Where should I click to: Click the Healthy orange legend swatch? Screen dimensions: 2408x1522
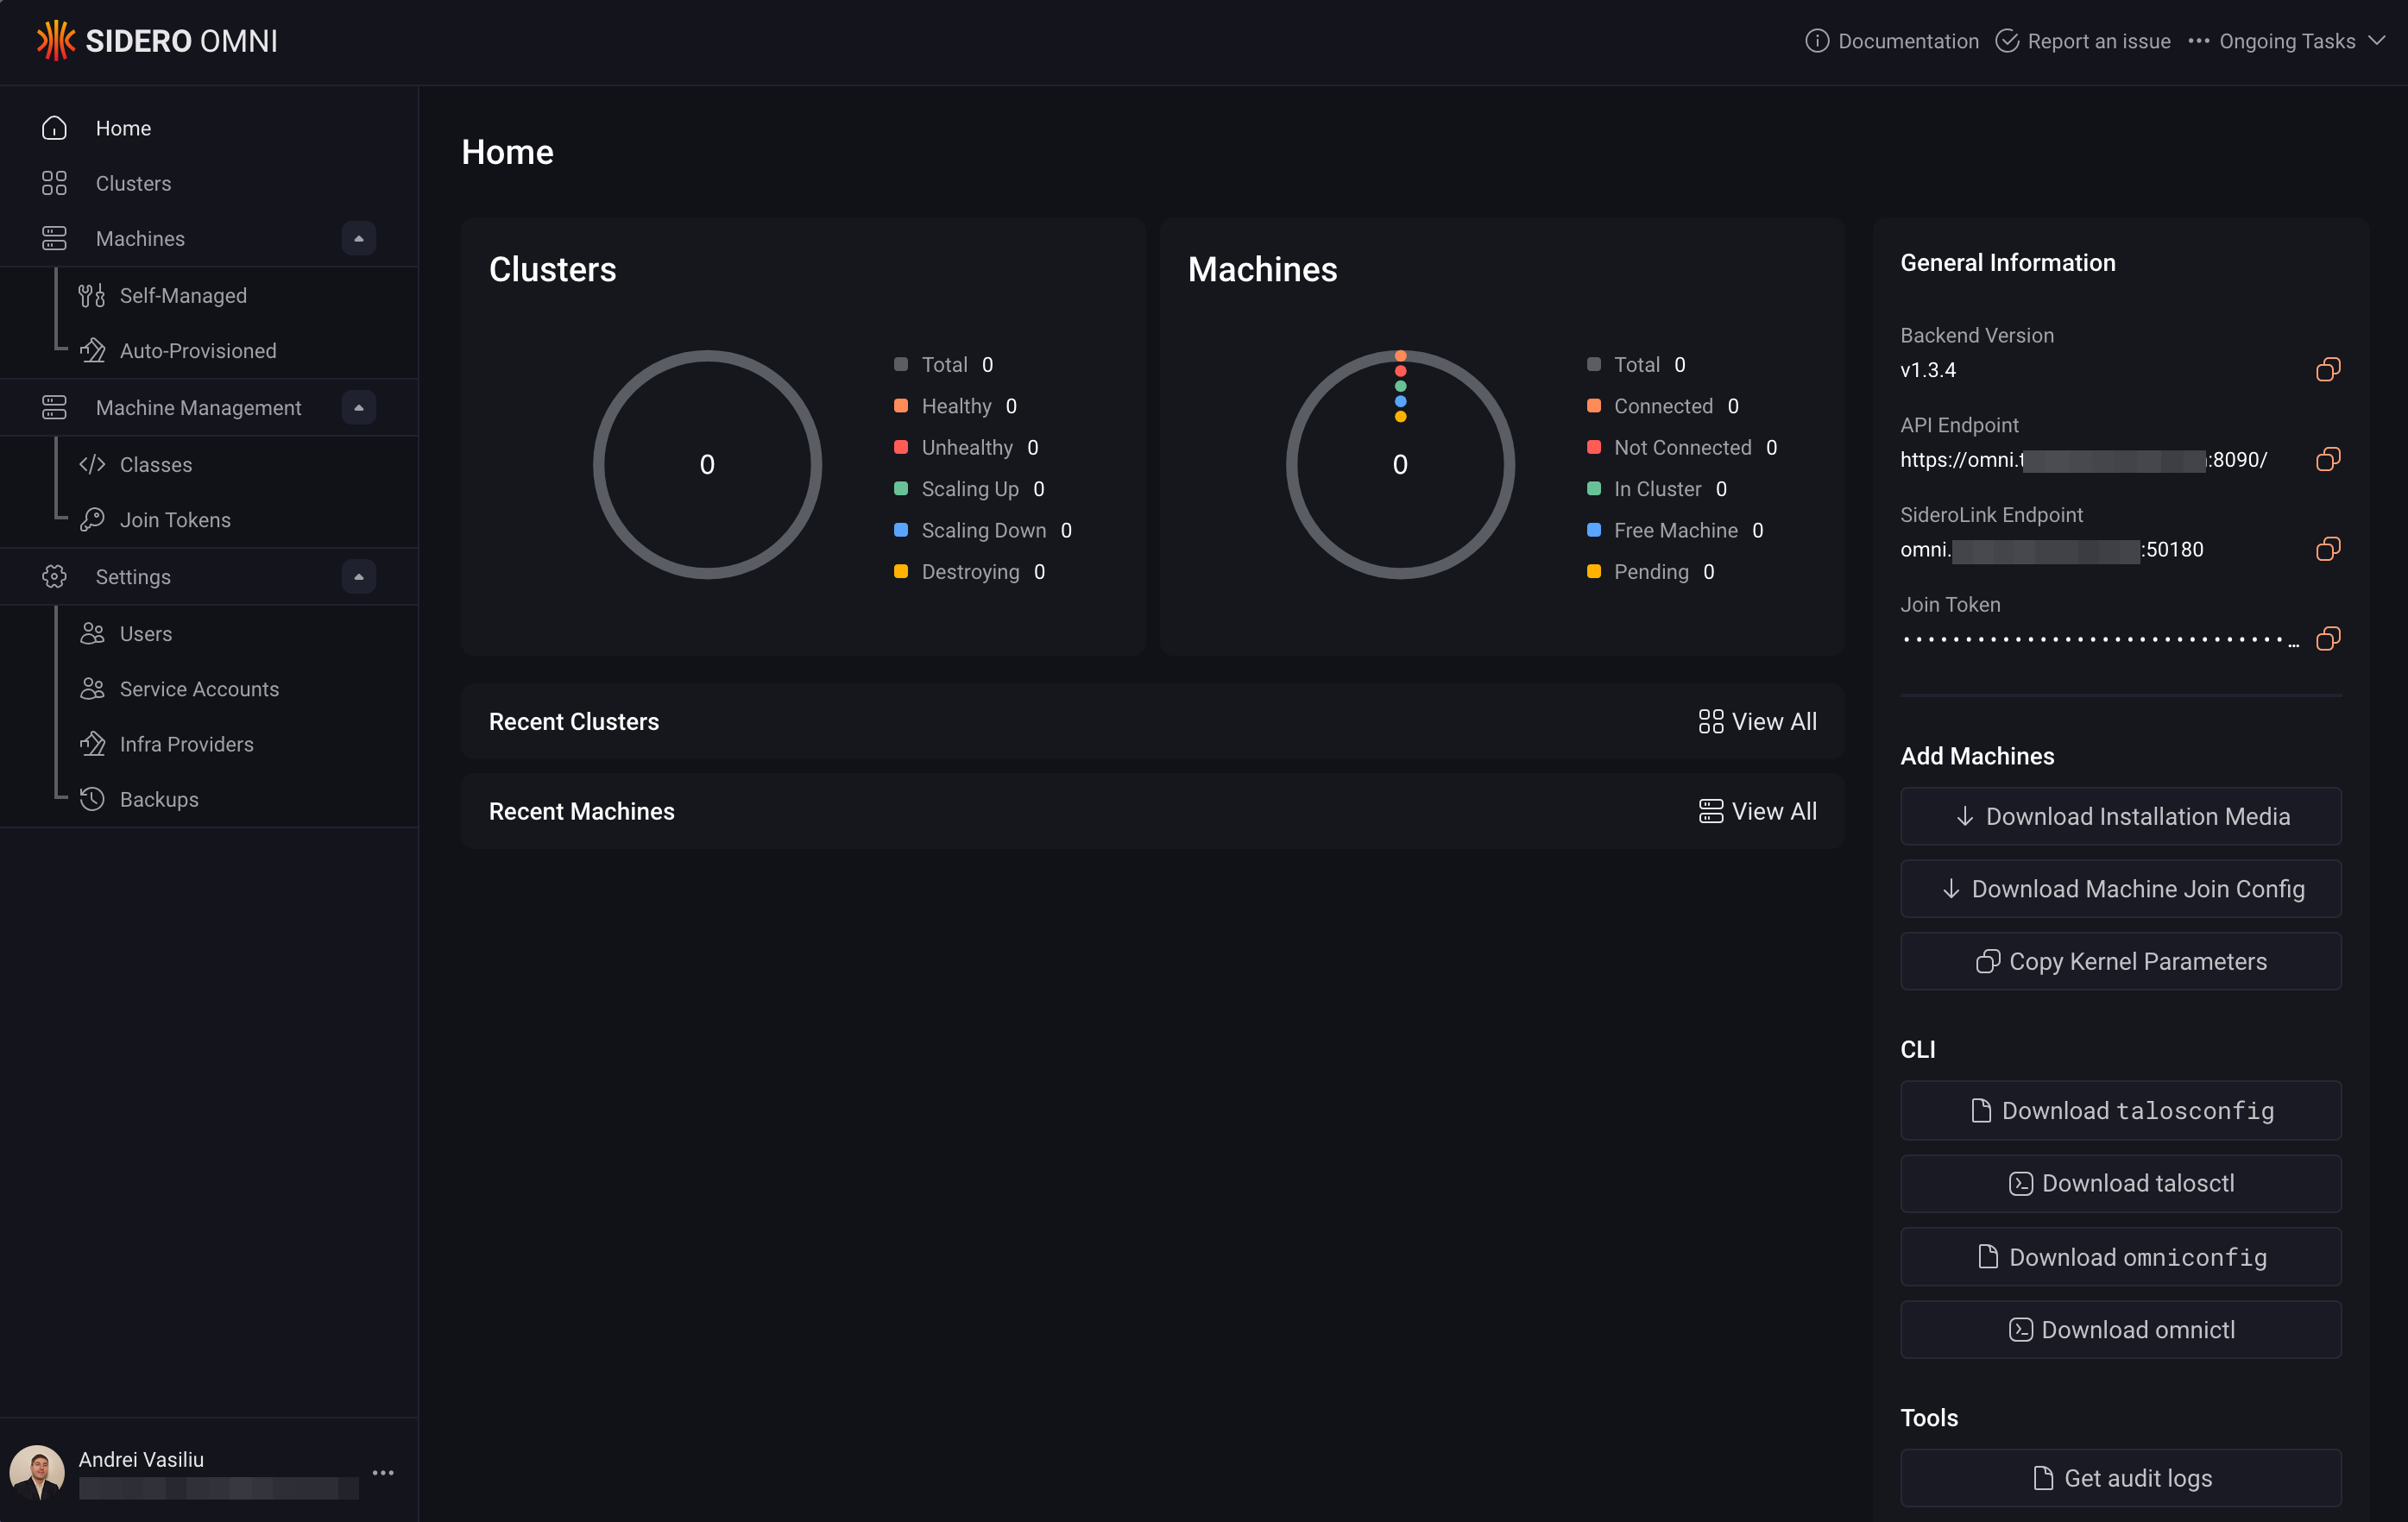(x=900, y=406)
